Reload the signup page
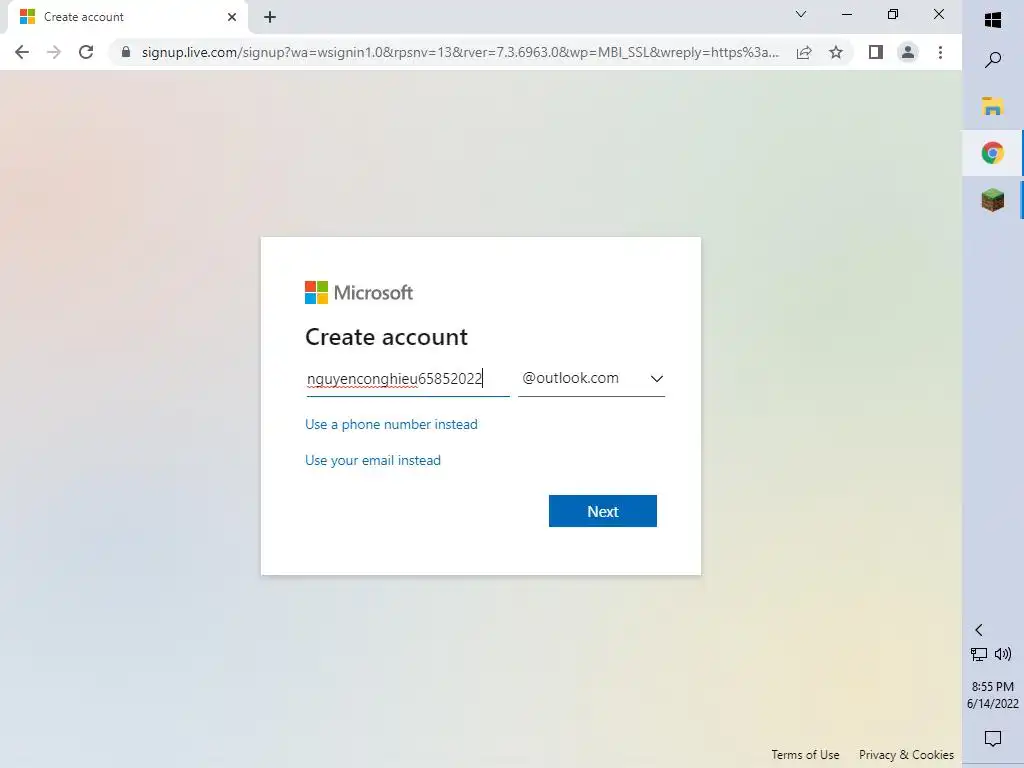Viewport: 1024px width, 768px height. [86, 52]
